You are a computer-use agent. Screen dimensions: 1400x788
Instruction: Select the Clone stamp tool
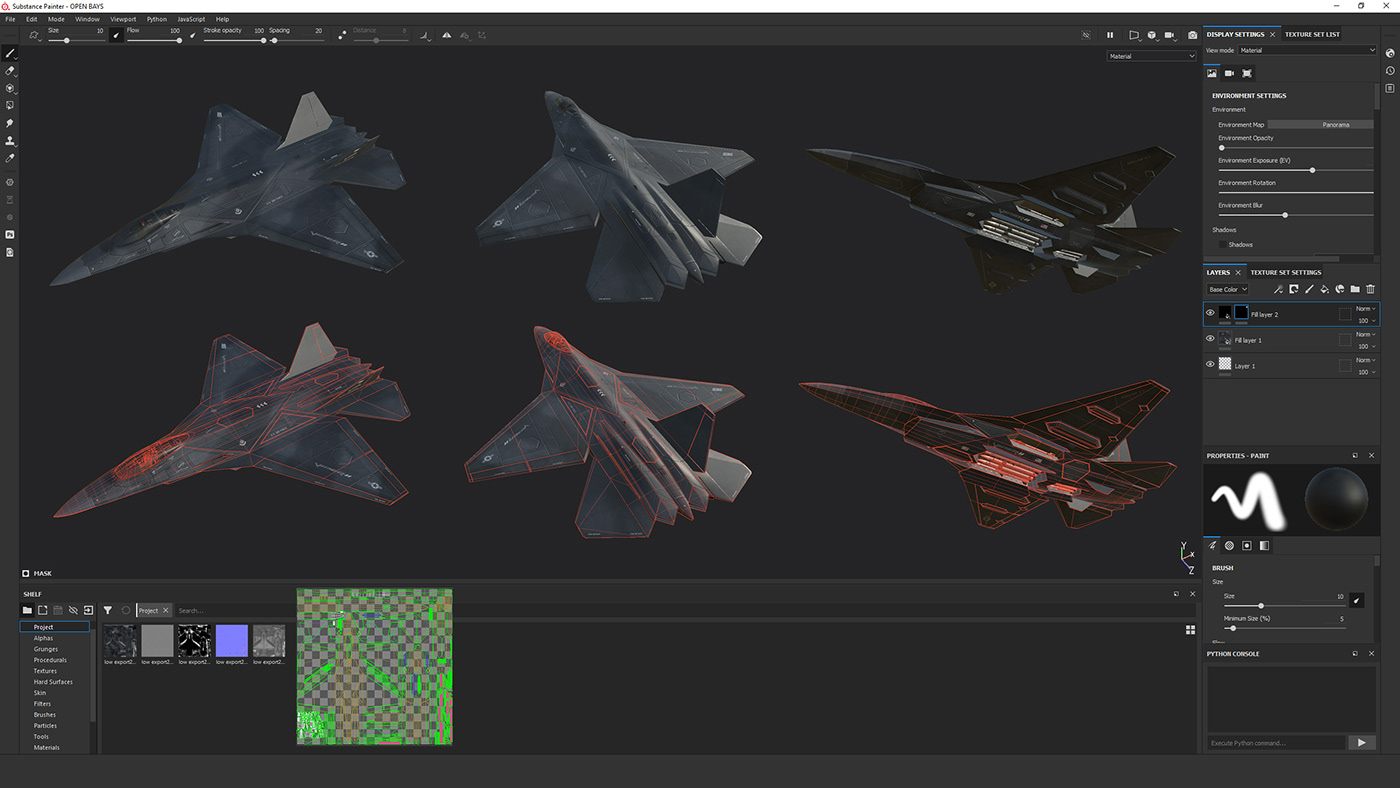point(10,140)
